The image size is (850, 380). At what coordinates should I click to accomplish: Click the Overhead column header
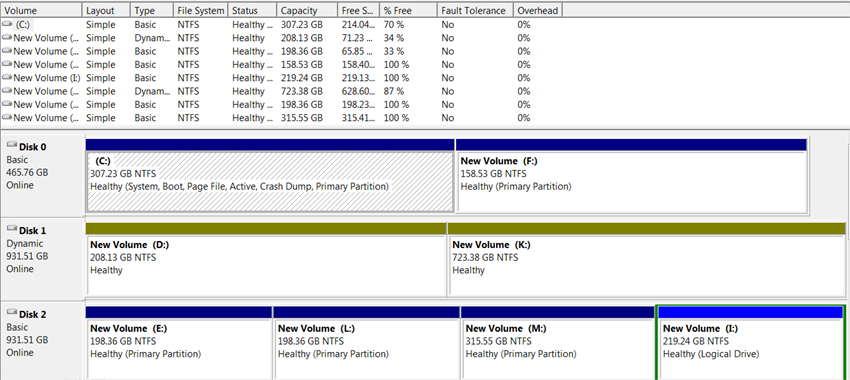click(538, 10)
